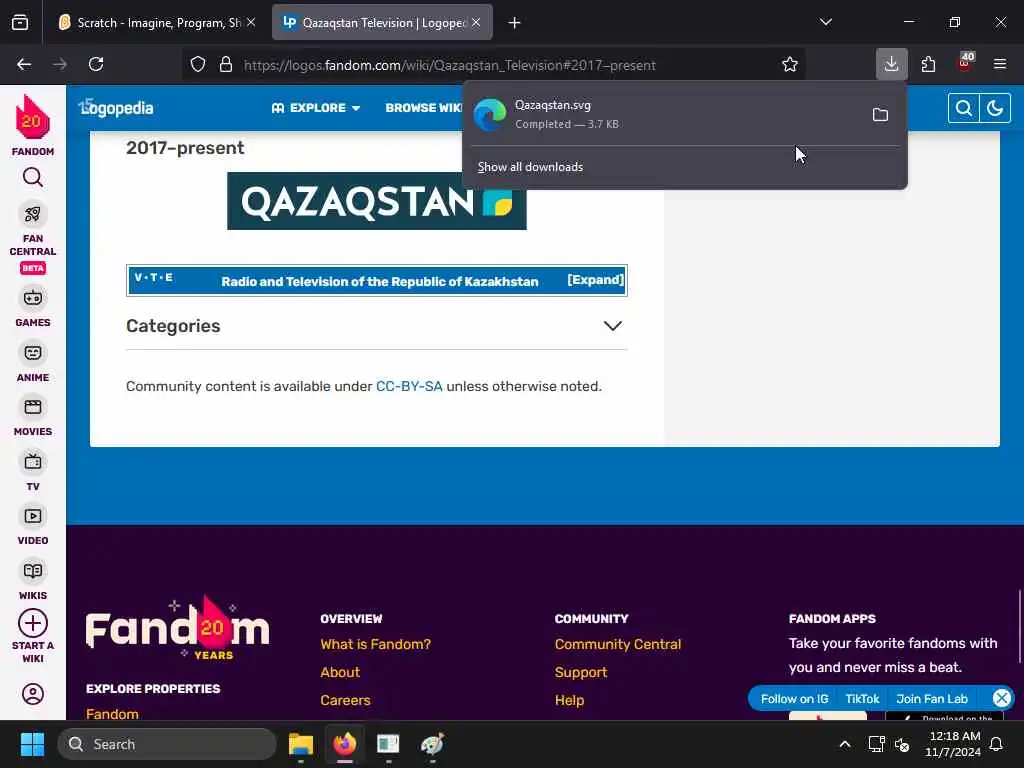Dismiss the social follow banner

1001,698
